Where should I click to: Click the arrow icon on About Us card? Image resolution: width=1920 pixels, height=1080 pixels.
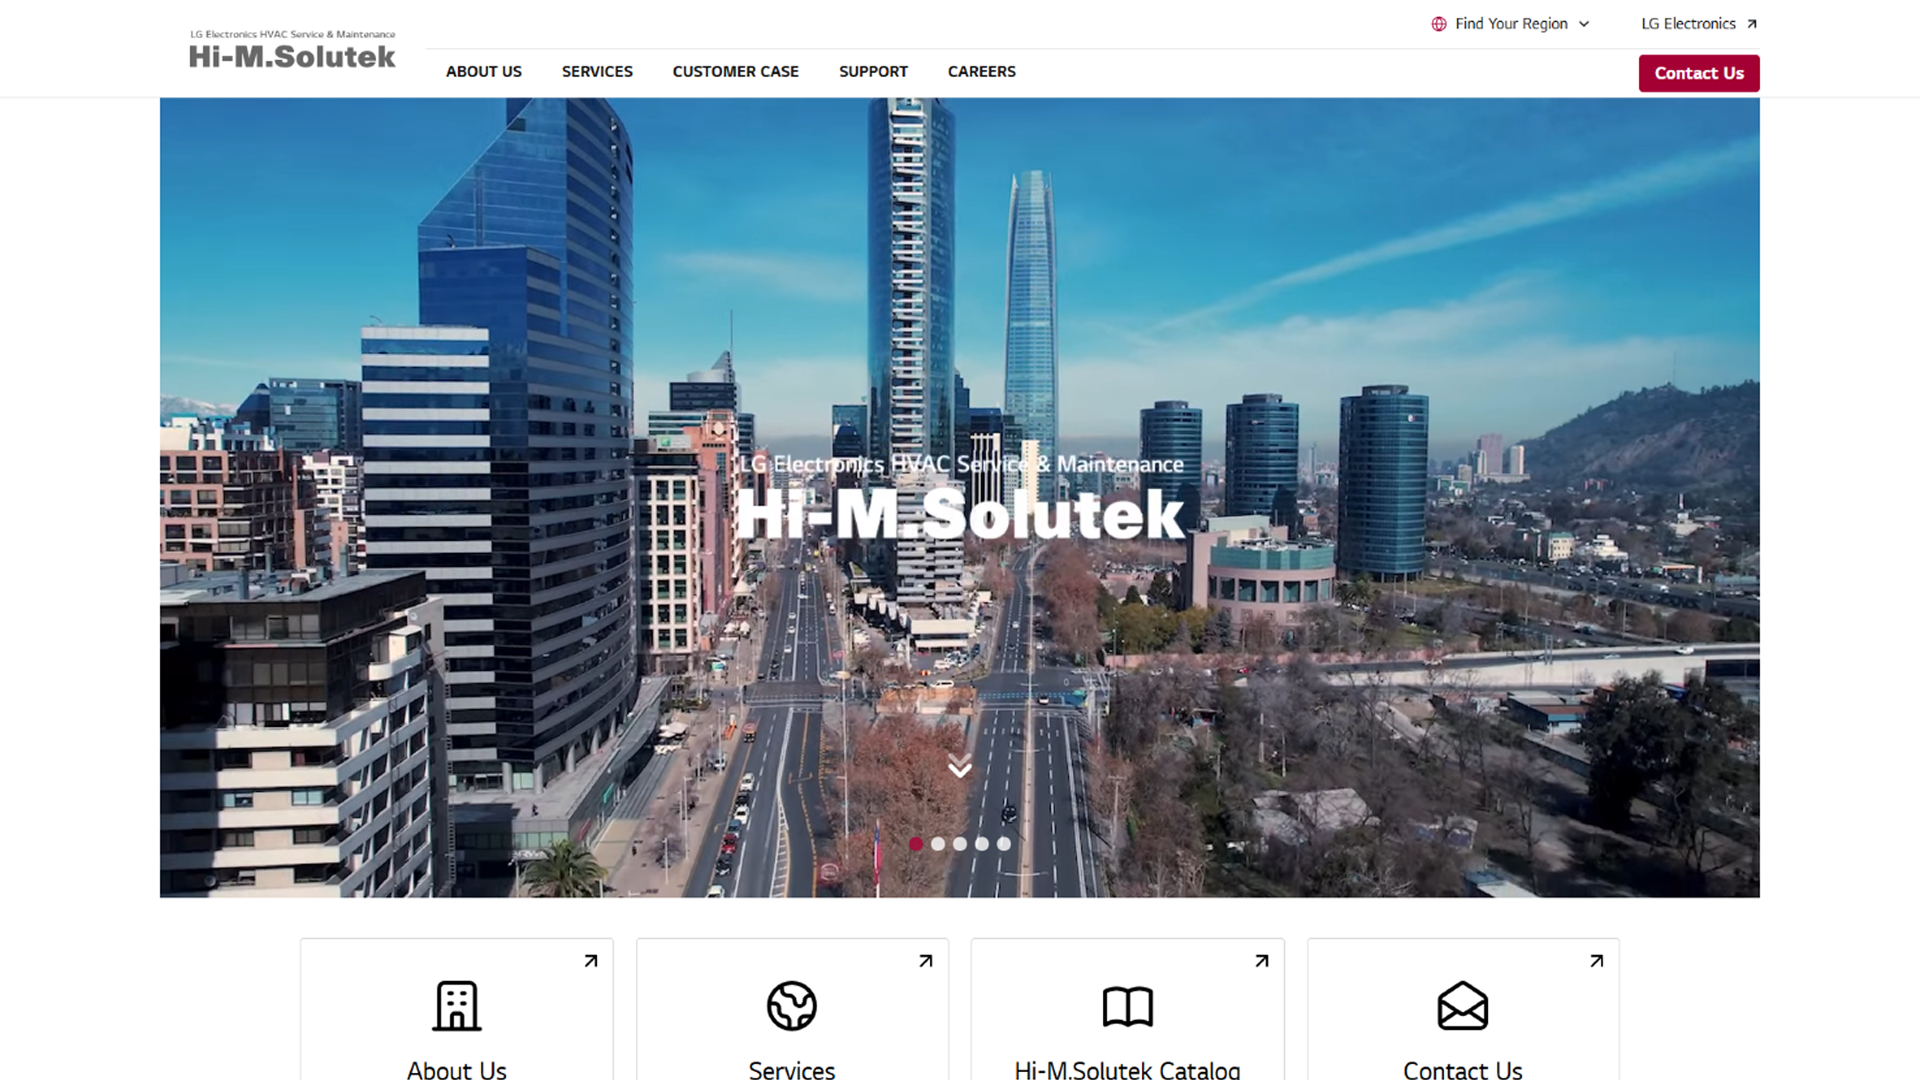tap(591, 961)
